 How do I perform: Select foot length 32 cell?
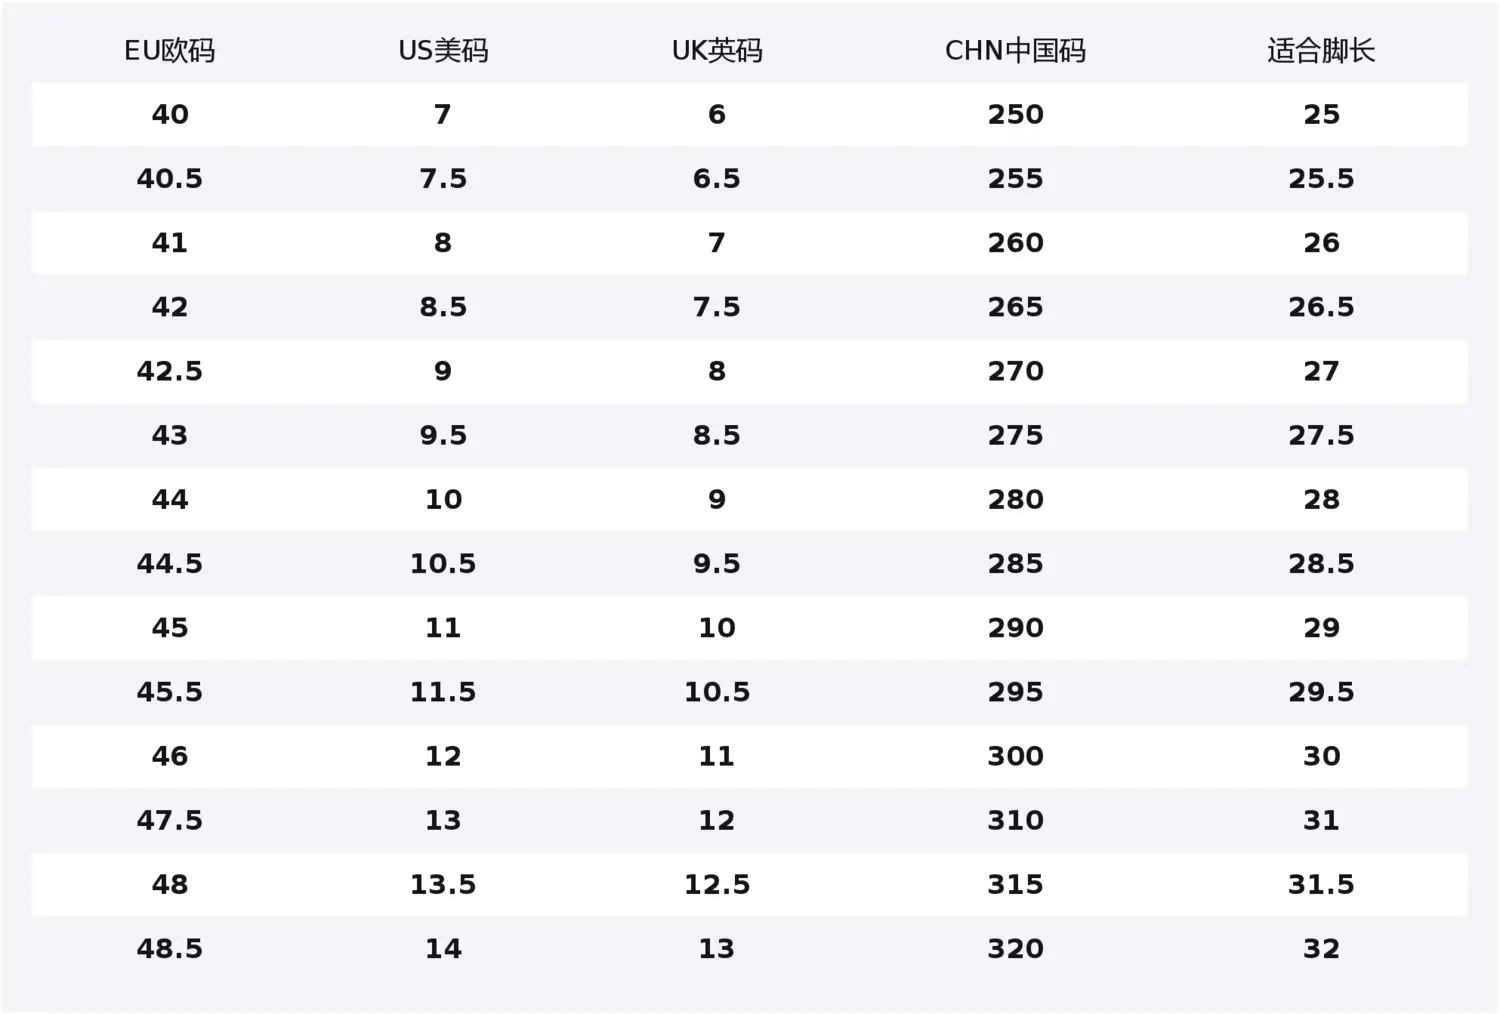click(1321, 948)
